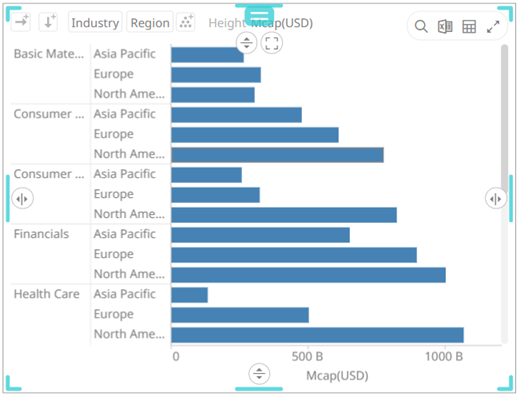The image size is (520, 397).
Task: Show the data table grid icon
Action: coord(469,26)
